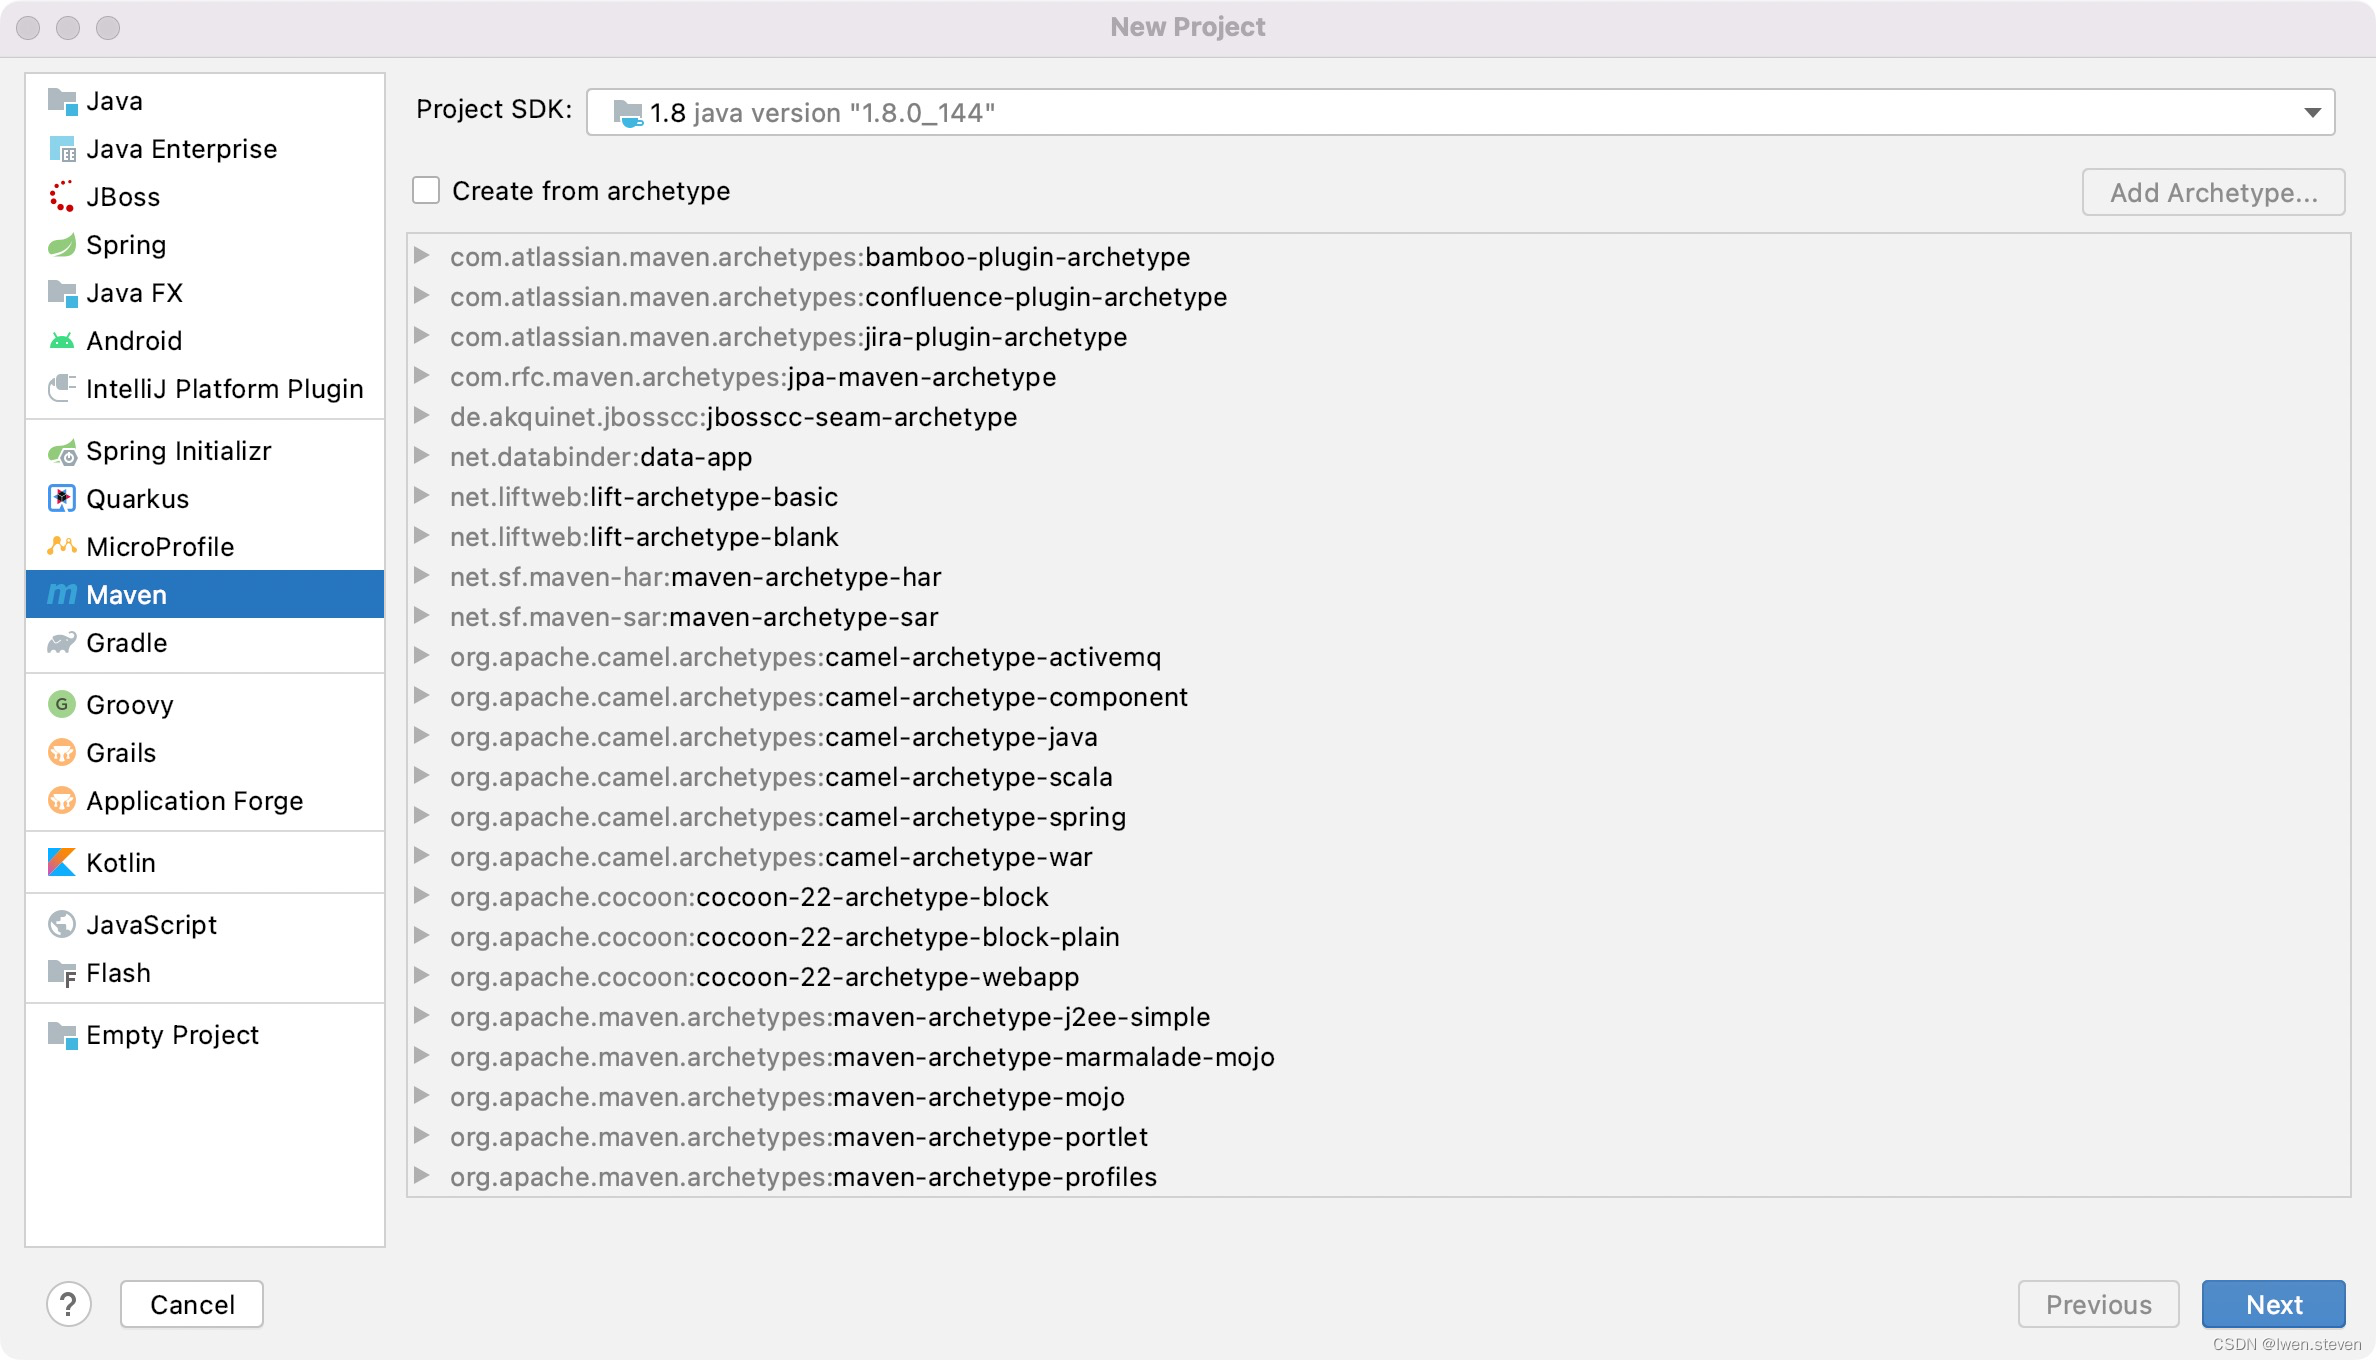Screen dimensions: 2376x1360
Task: Select Spring project type label
Action: pos(126,245)
